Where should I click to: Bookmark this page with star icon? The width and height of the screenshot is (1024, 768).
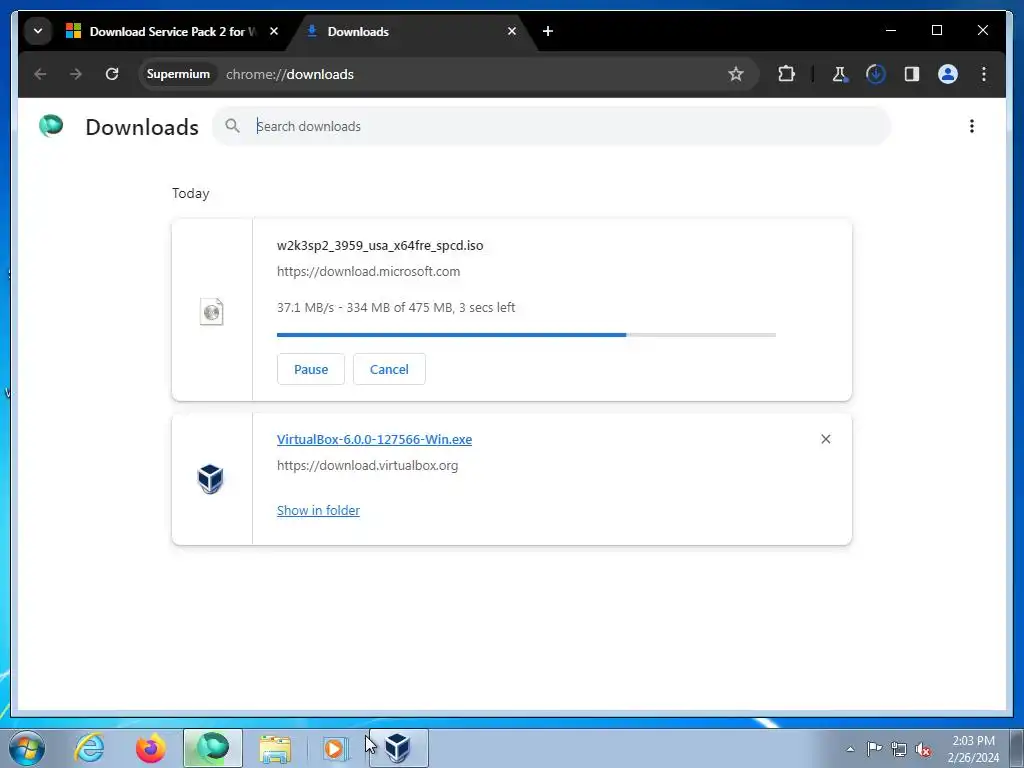tap(736, 74)
